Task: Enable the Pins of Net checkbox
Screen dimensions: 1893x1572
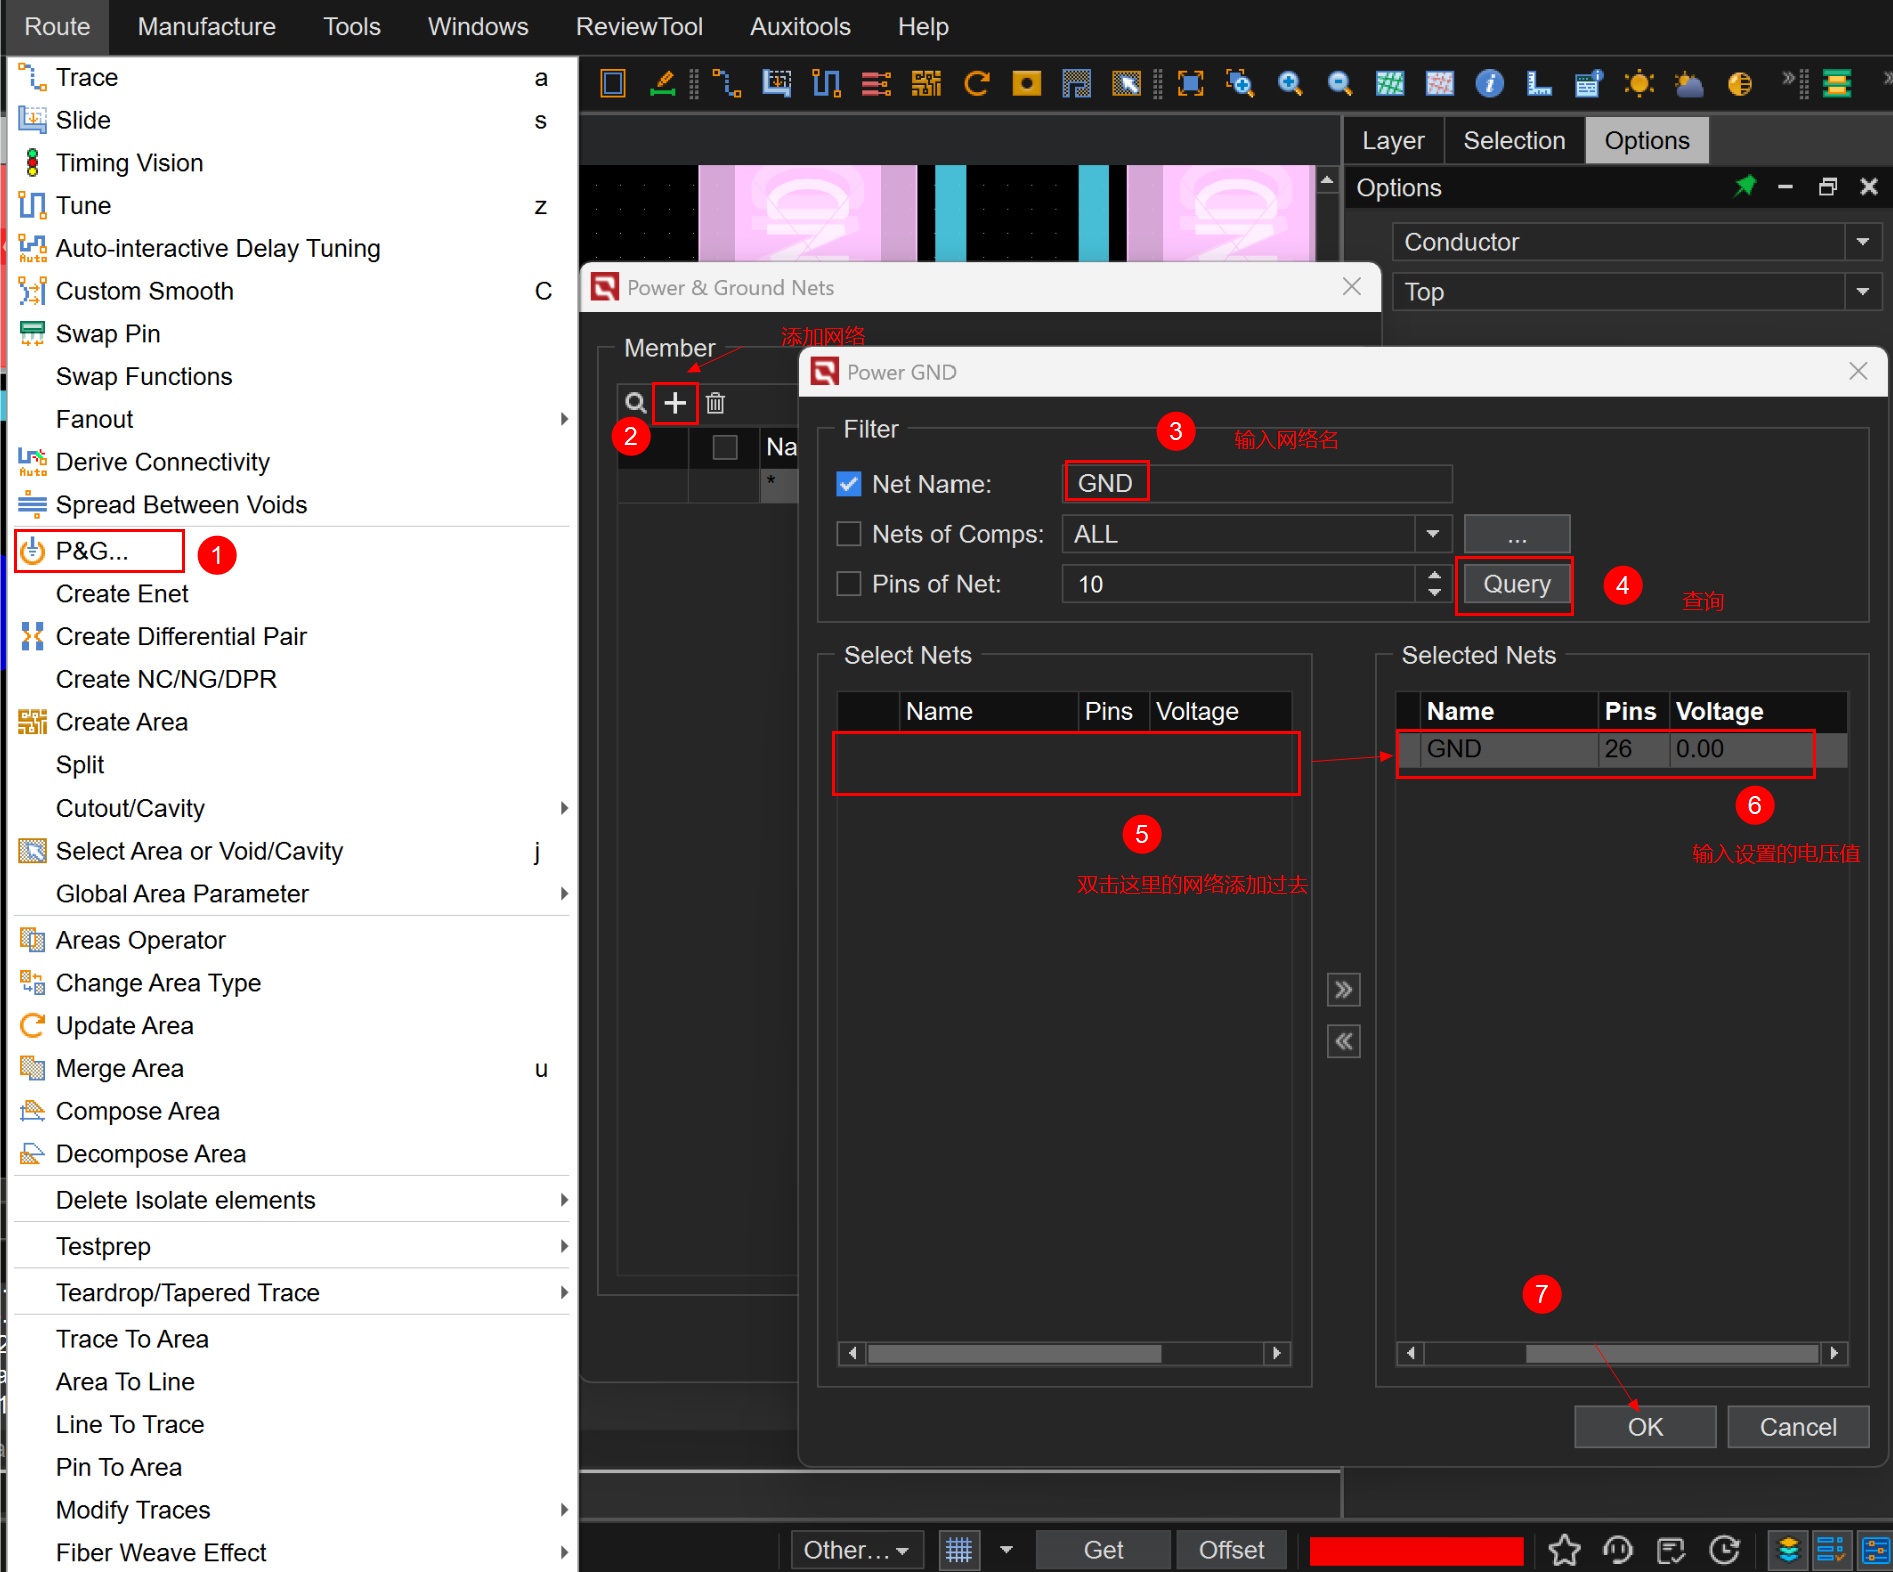Action: tap(848, 584)
